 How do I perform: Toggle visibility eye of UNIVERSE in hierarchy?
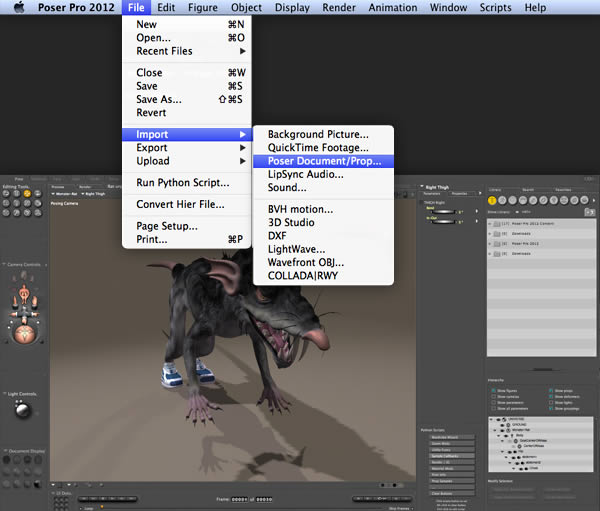click(x=499, y=420)
